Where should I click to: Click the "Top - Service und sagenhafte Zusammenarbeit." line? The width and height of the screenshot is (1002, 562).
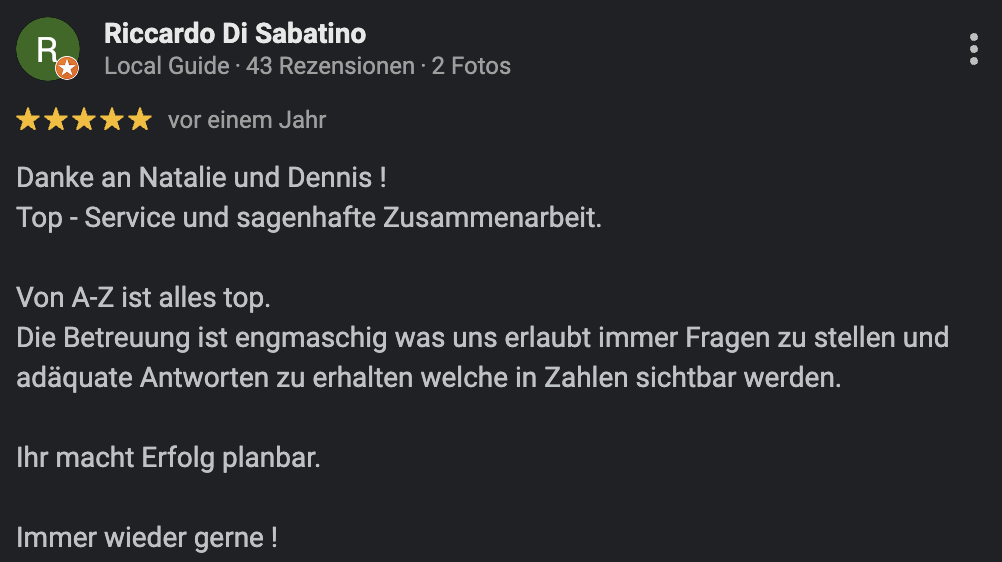click(x=309, y=218)
